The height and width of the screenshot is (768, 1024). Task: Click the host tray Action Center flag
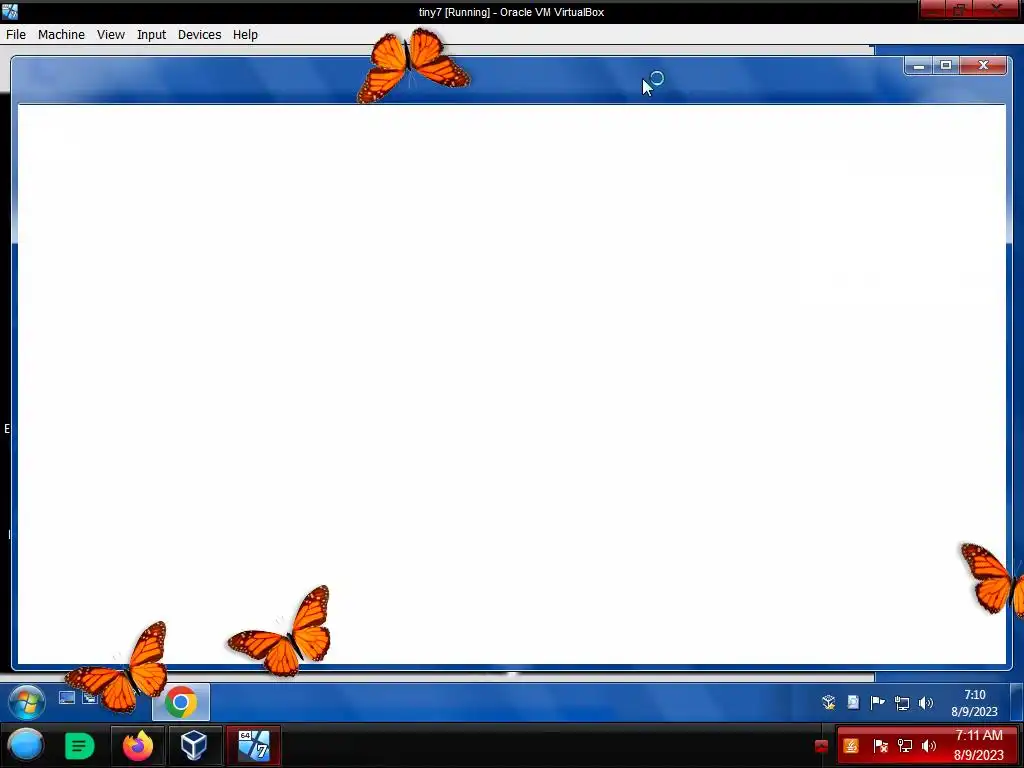point(880,746)
